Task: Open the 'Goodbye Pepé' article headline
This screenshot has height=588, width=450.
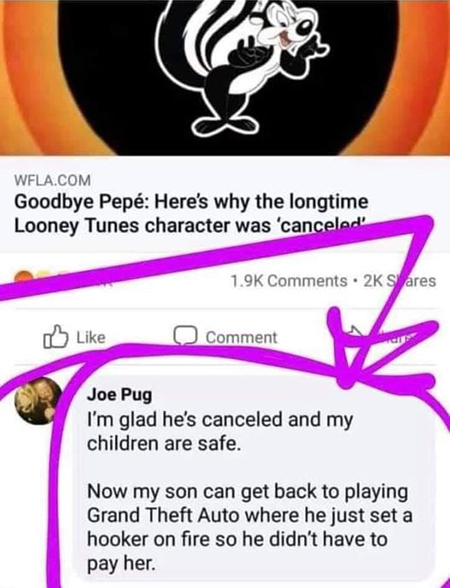Action: (x=191, y=214)
